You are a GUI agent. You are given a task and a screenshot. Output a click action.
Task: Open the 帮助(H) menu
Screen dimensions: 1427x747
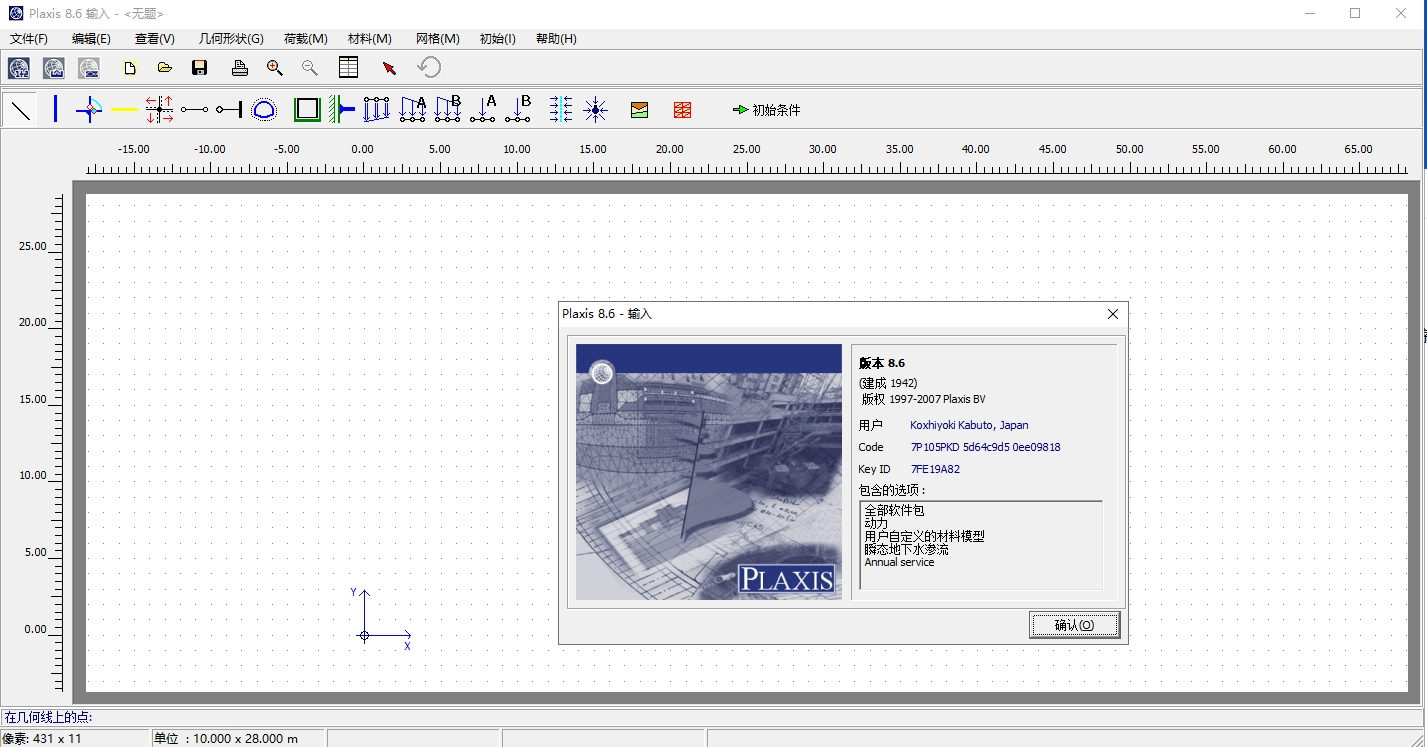(556, 39)
